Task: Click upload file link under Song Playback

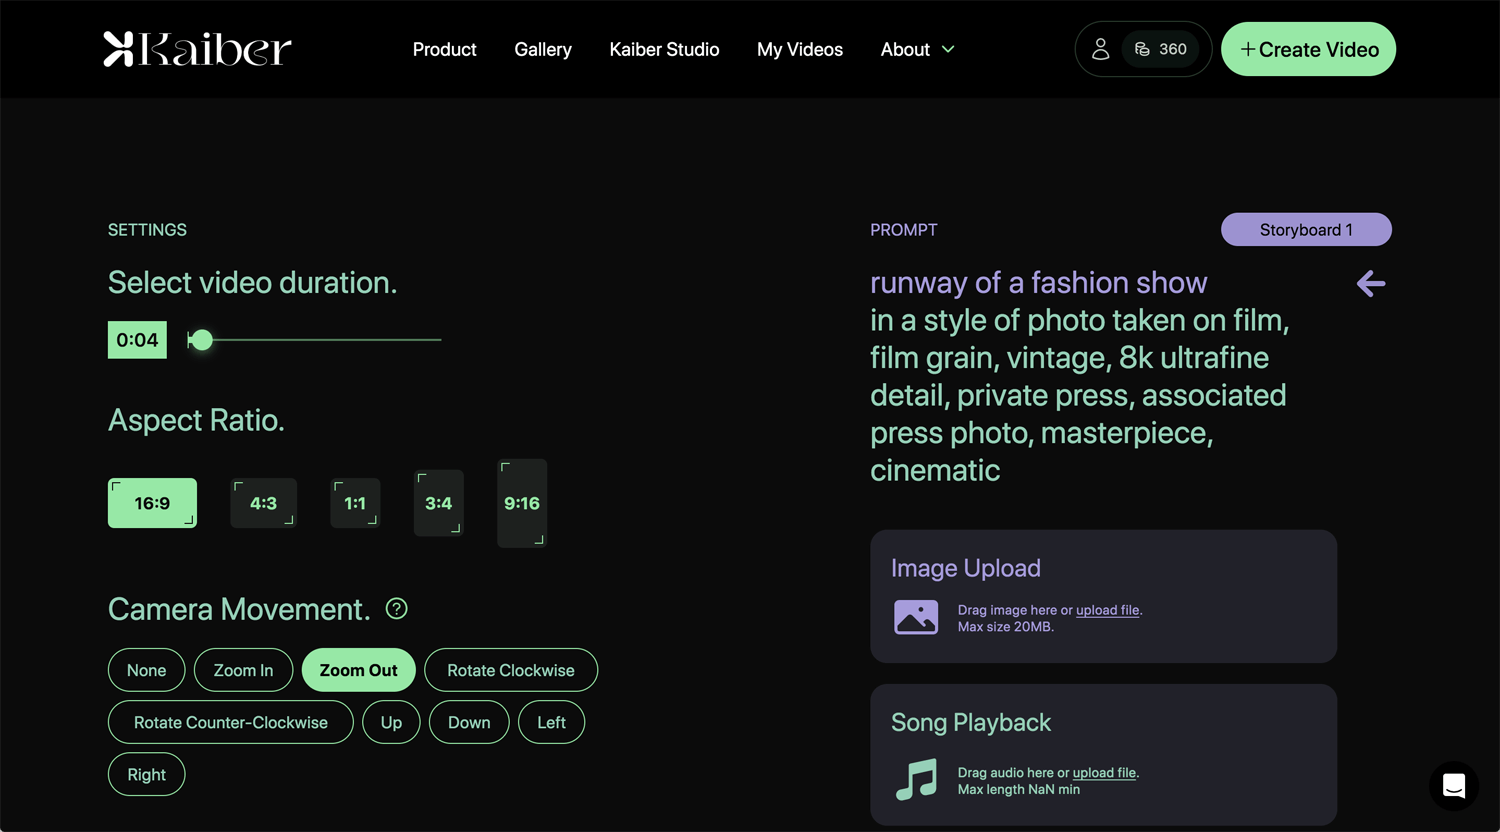Action: tap(1105, 773)
